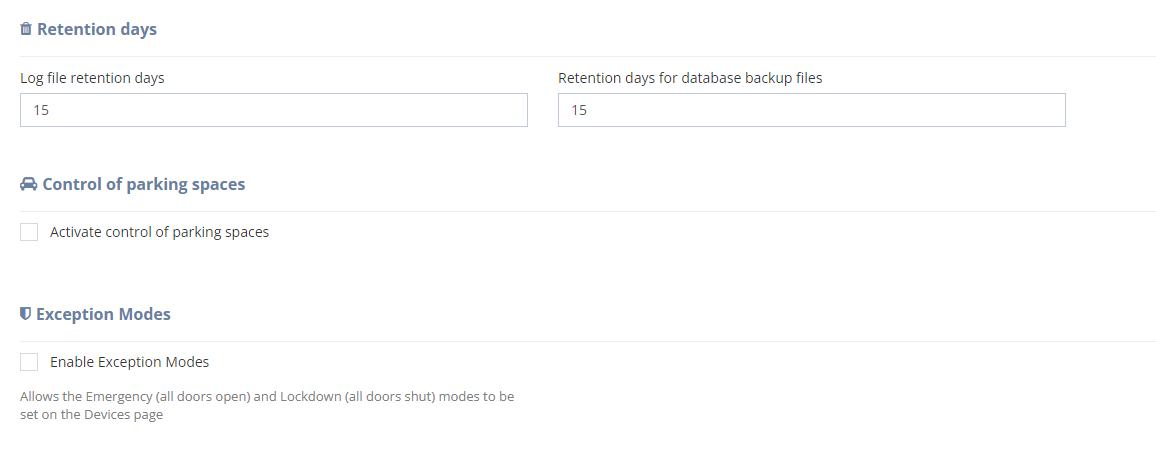Click the shield icon beside Exception Modes
This screenshot has height=457, width=1156.
26,314
